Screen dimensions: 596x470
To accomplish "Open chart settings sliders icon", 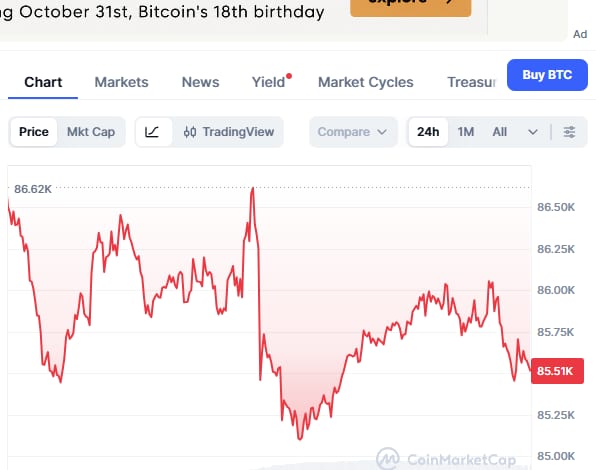I will point(569,132).
